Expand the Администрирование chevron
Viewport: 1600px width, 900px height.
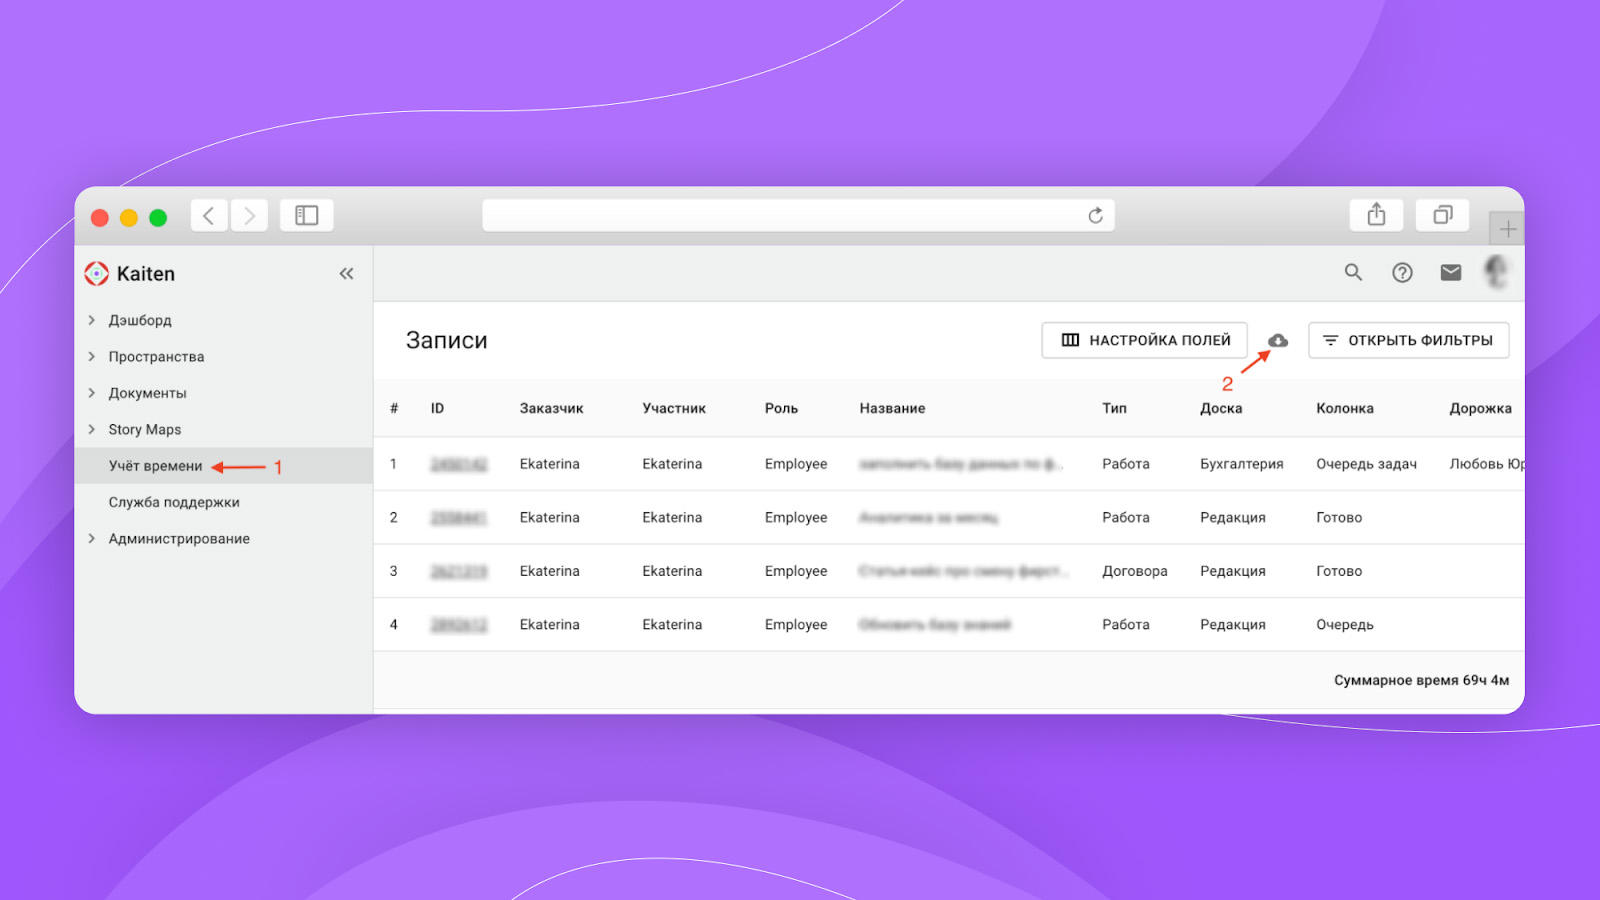(x=92, y=538)
